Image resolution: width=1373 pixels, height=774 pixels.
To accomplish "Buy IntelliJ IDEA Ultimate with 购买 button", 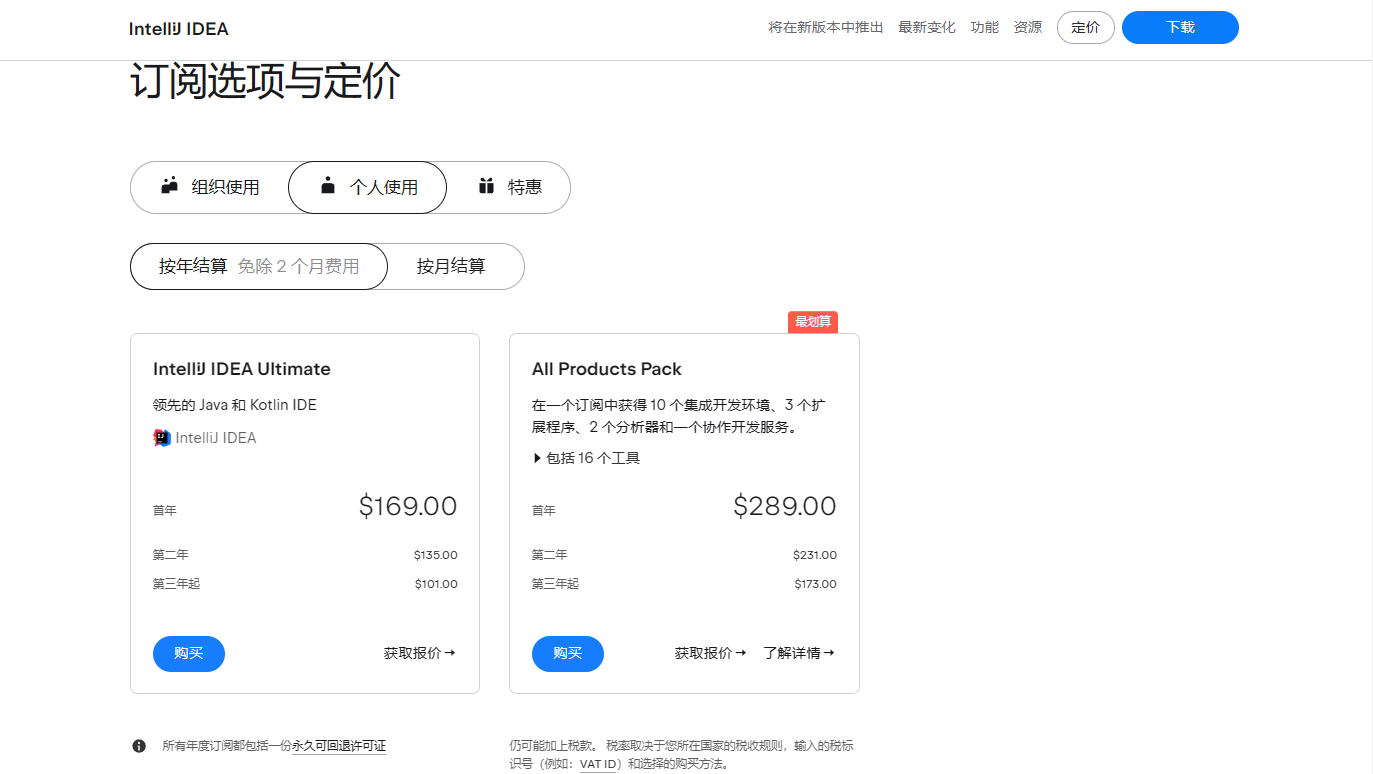I will [189, 654].
